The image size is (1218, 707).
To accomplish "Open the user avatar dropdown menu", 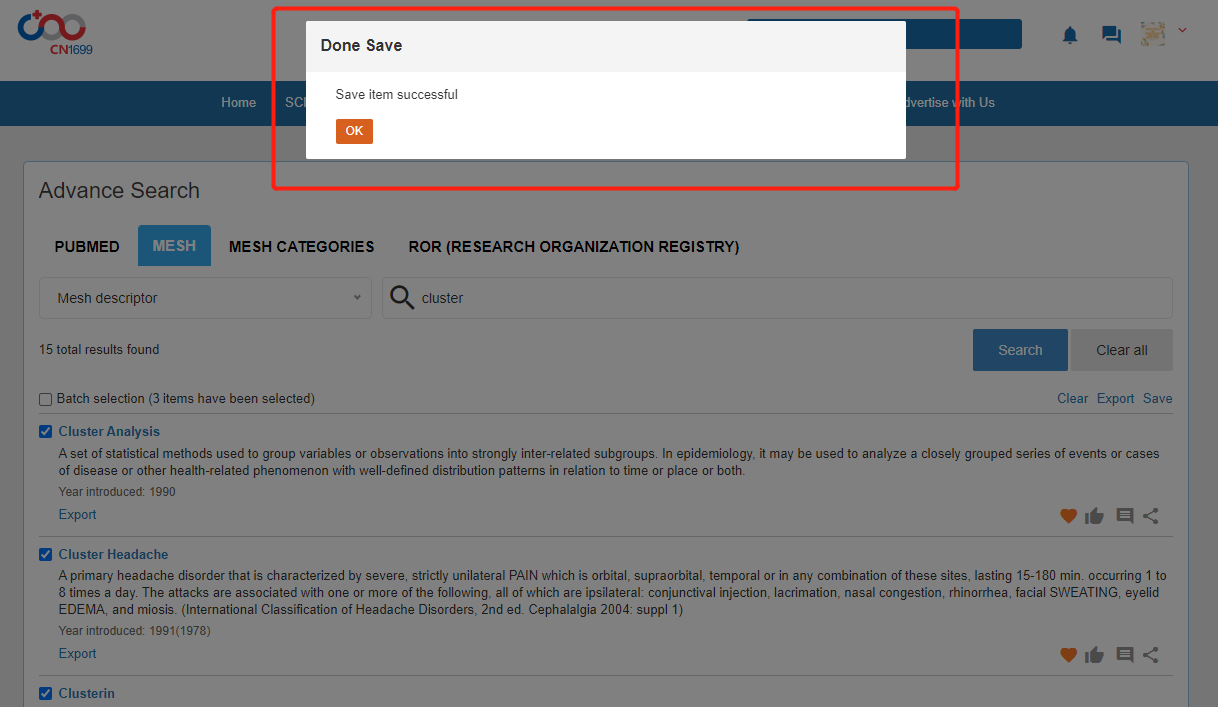I will [1164, 33].
